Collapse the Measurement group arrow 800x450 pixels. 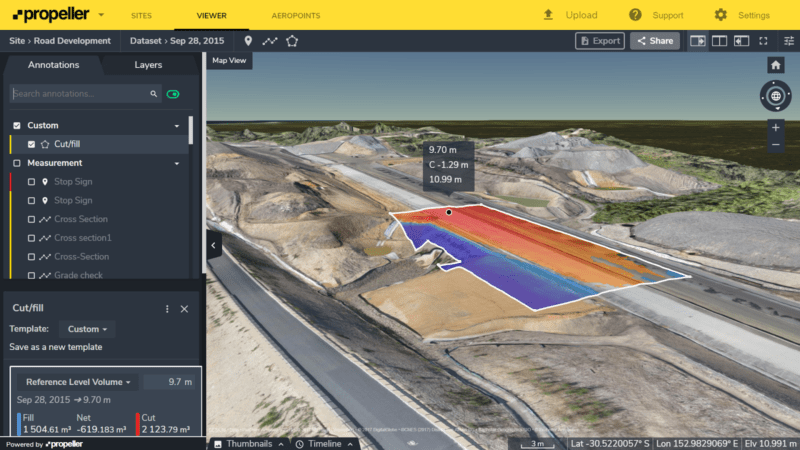[177, 164]
